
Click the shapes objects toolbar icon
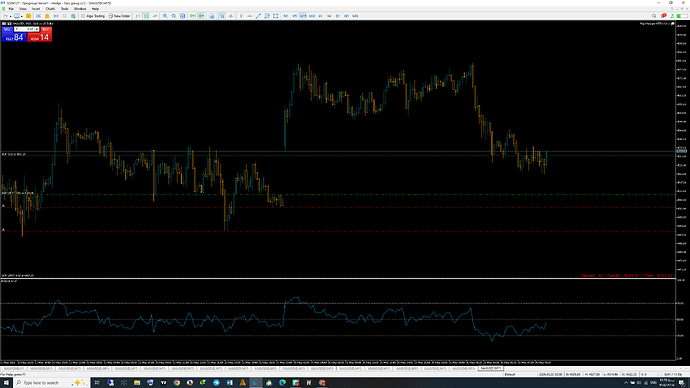coord(275,16)
